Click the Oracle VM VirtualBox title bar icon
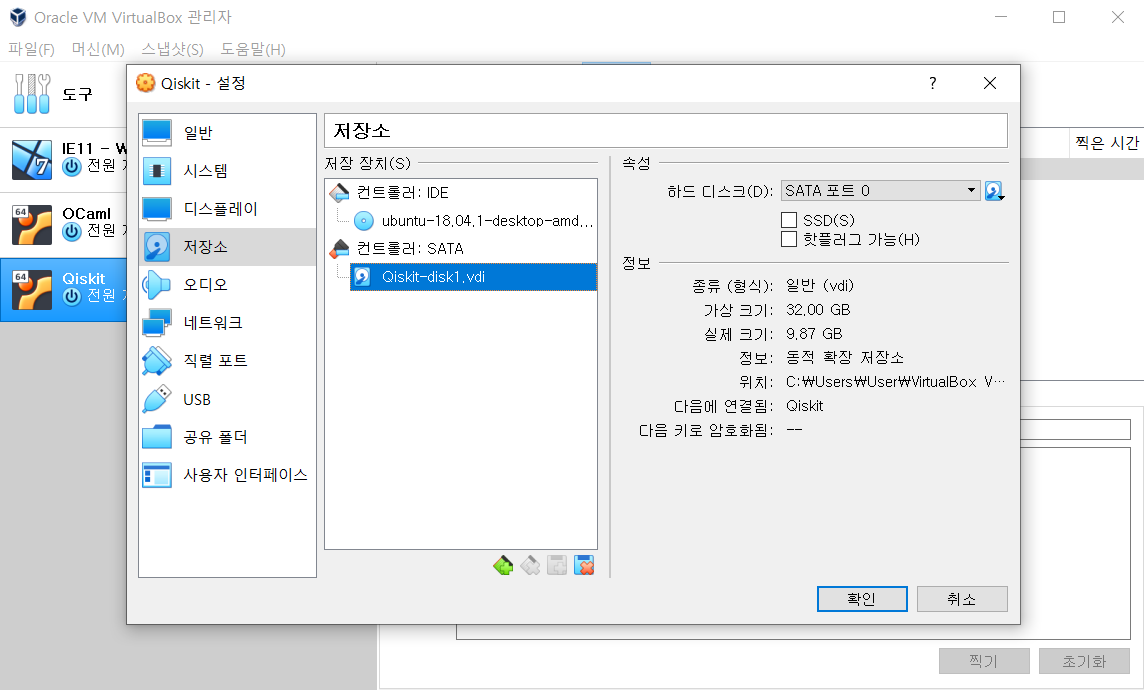Viewport: 1144px width, 690px height. (x=18, y=17)
